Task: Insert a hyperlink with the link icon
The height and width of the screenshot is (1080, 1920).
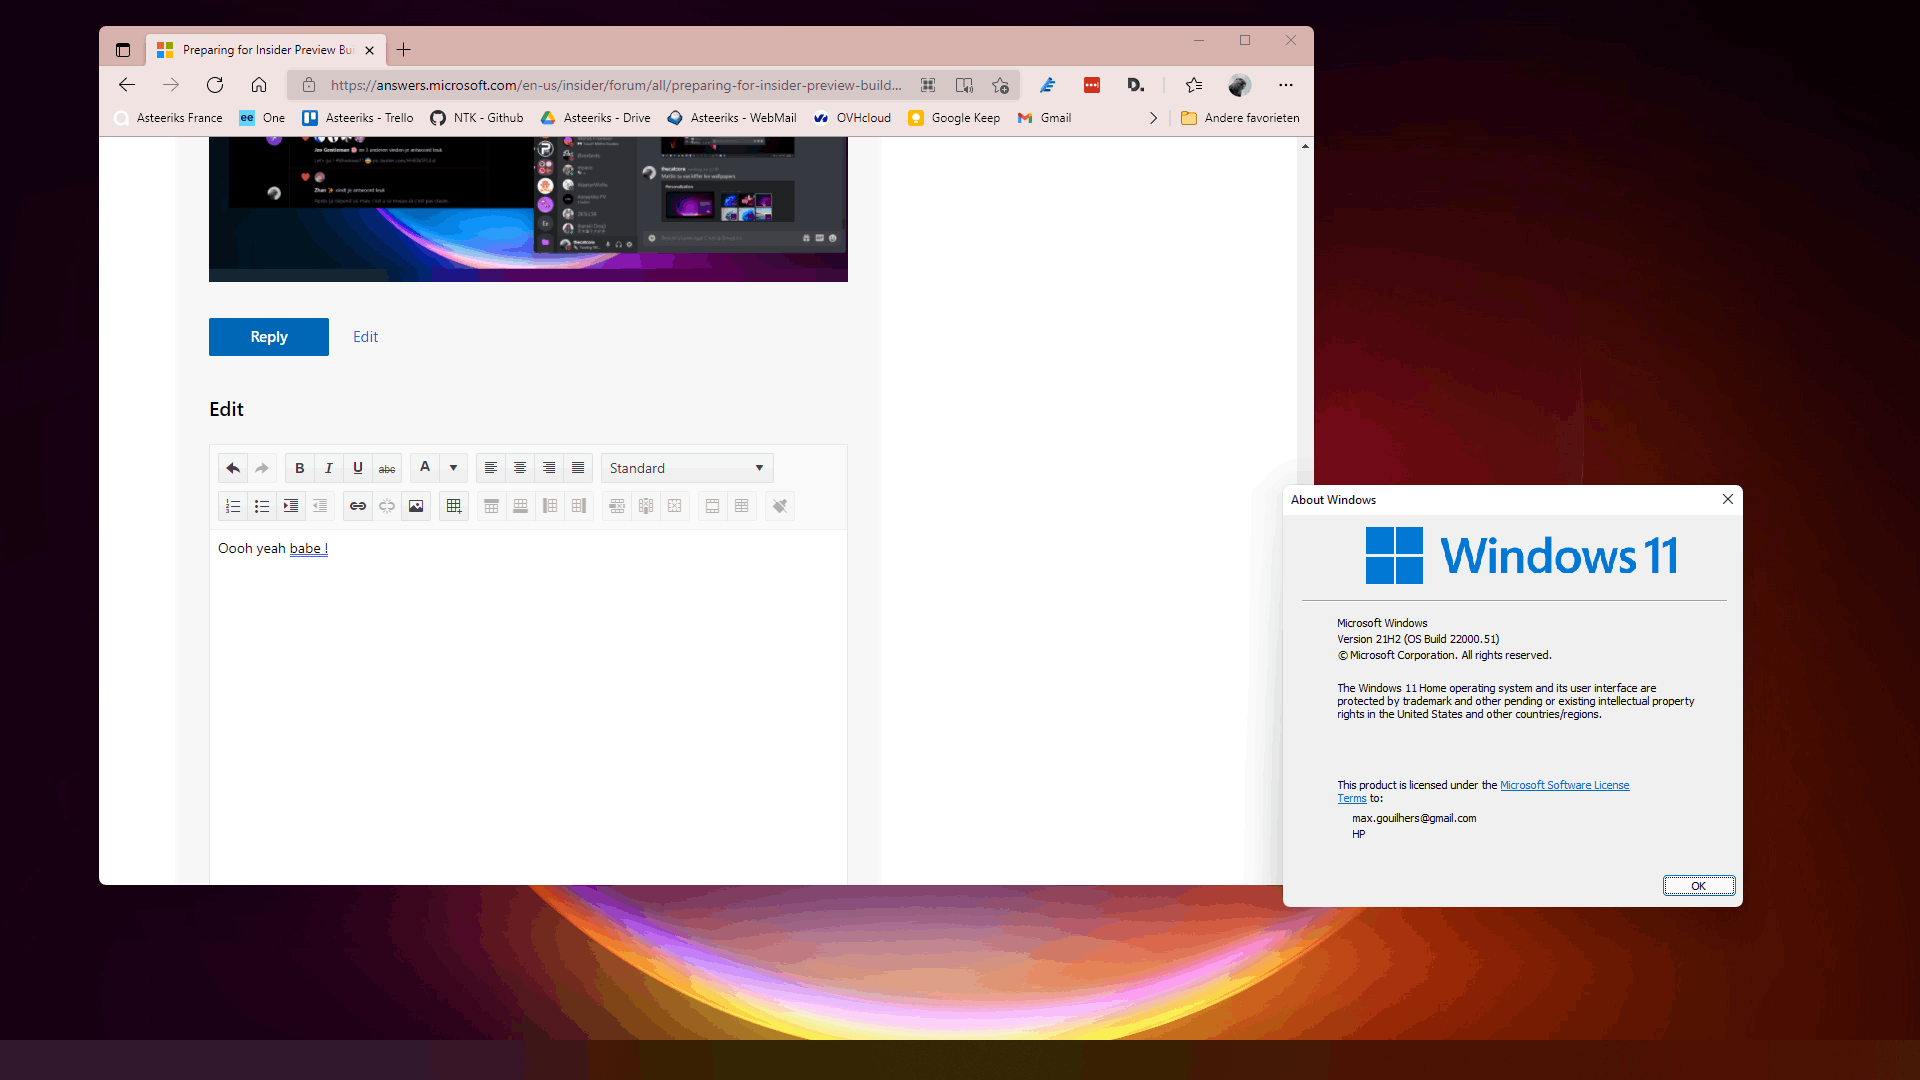Action: coord(357,506)
